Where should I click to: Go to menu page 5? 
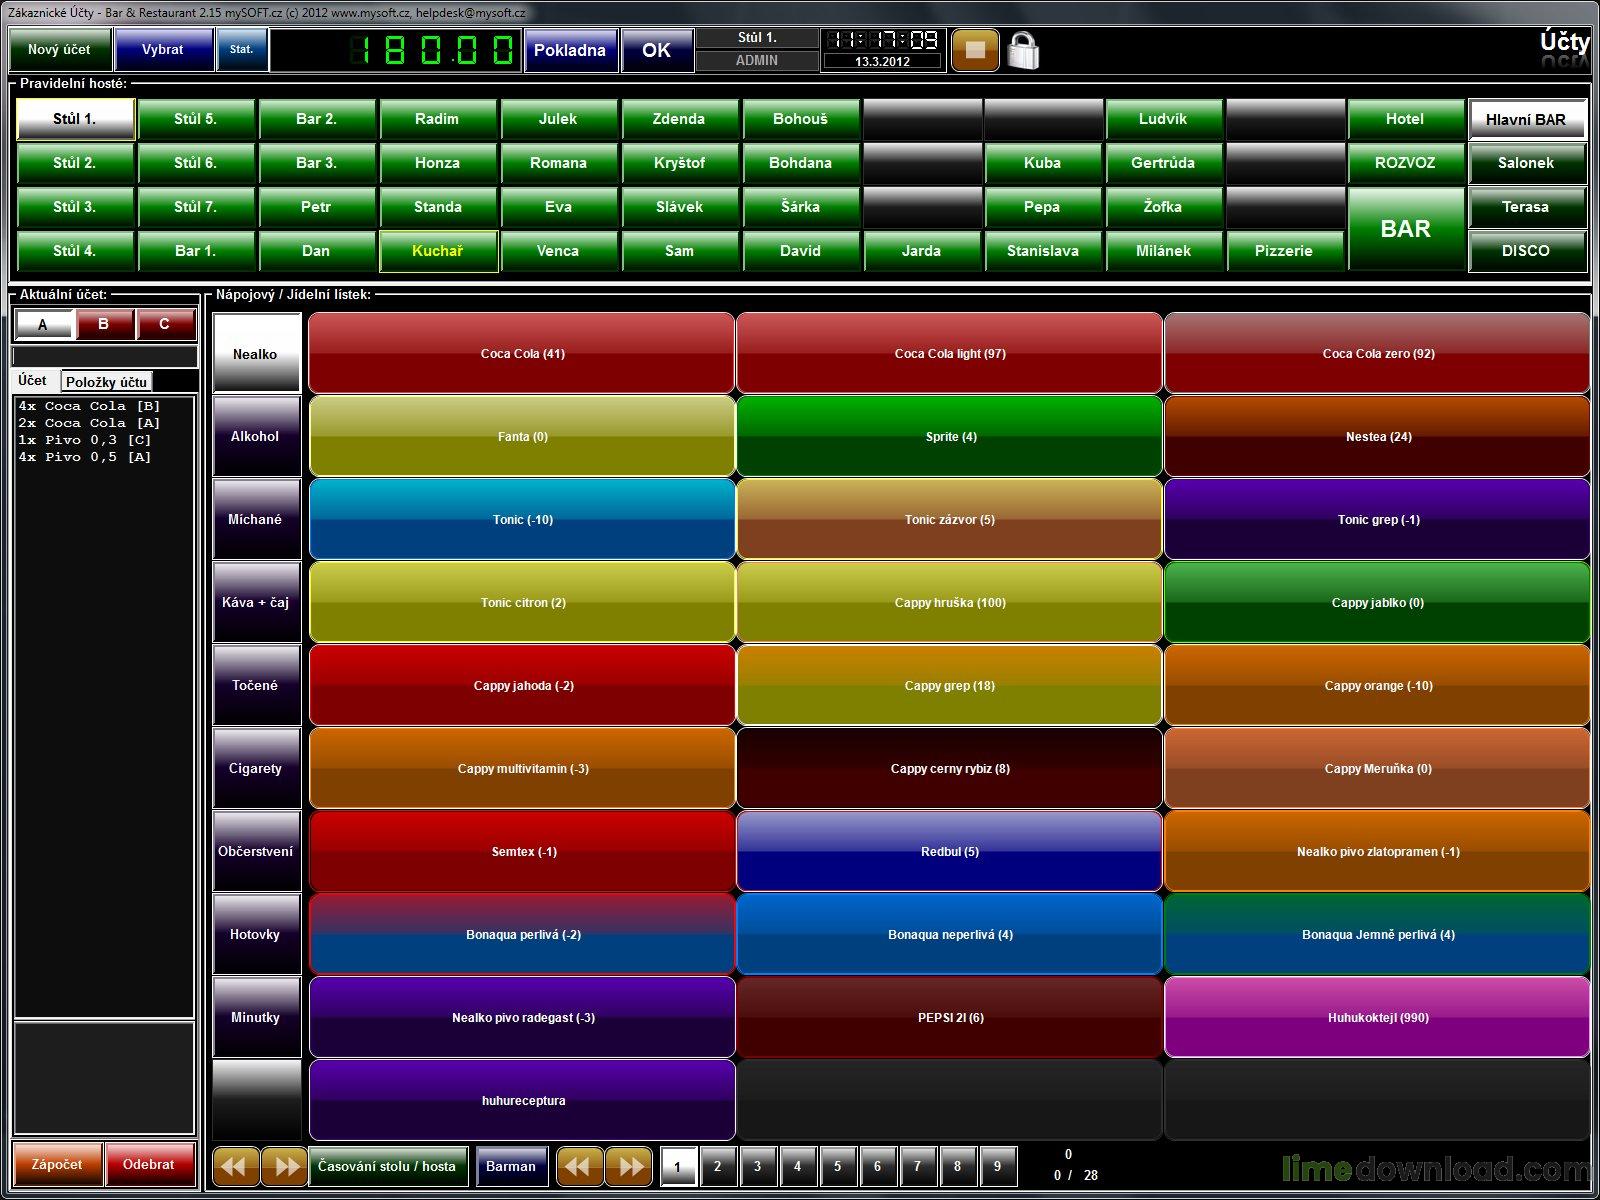pos(837,1166)
